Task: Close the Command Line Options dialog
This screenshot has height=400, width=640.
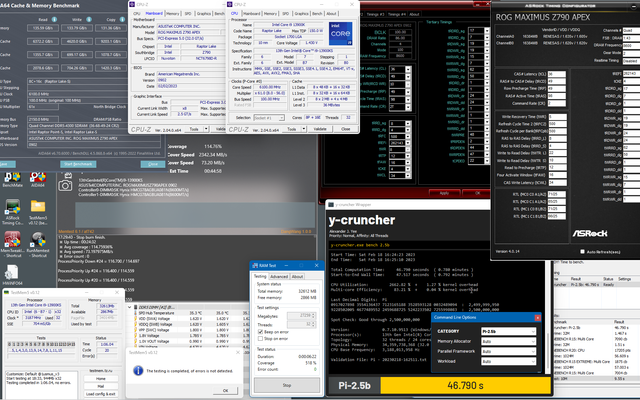Action: pos(538,318)
